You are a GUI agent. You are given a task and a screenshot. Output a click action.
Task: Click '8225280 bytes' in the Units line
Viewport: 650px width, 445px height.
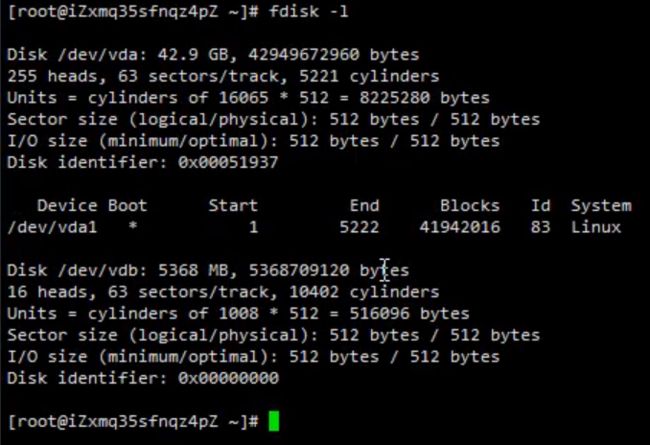(x=424, y=98)
